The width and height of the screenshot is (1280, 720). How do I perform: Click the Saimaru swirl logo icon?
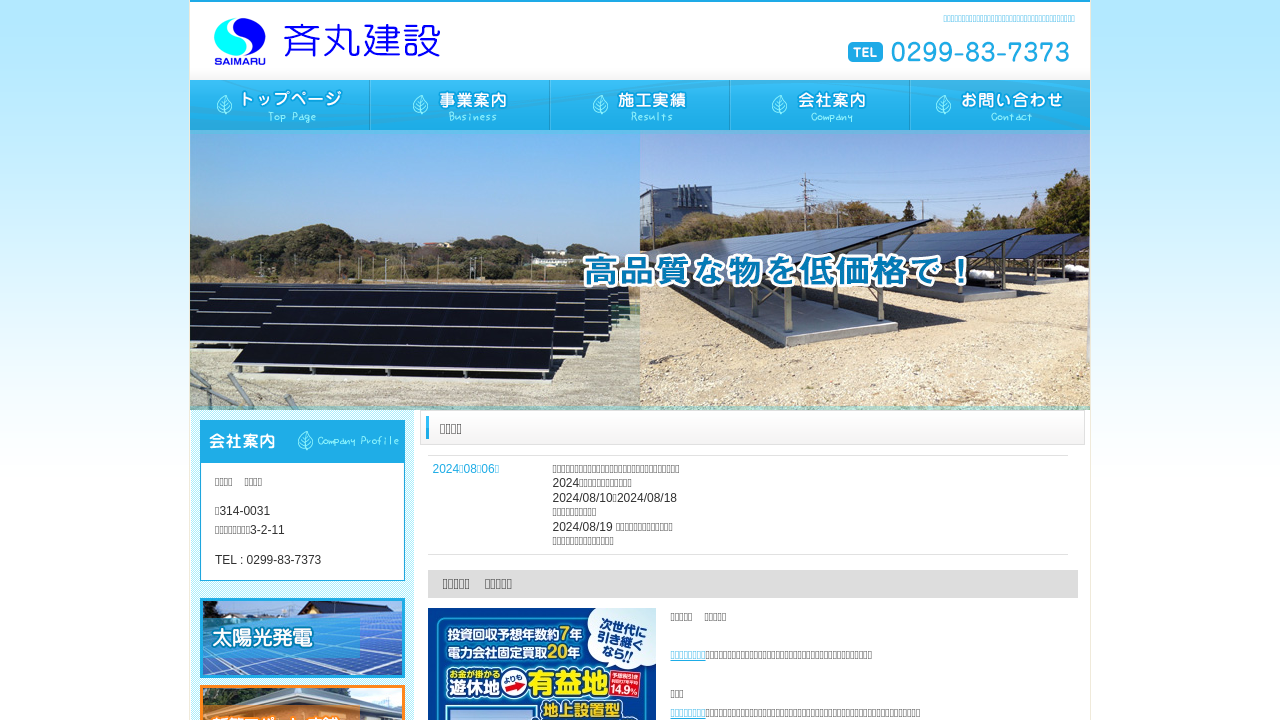(239, 39)
